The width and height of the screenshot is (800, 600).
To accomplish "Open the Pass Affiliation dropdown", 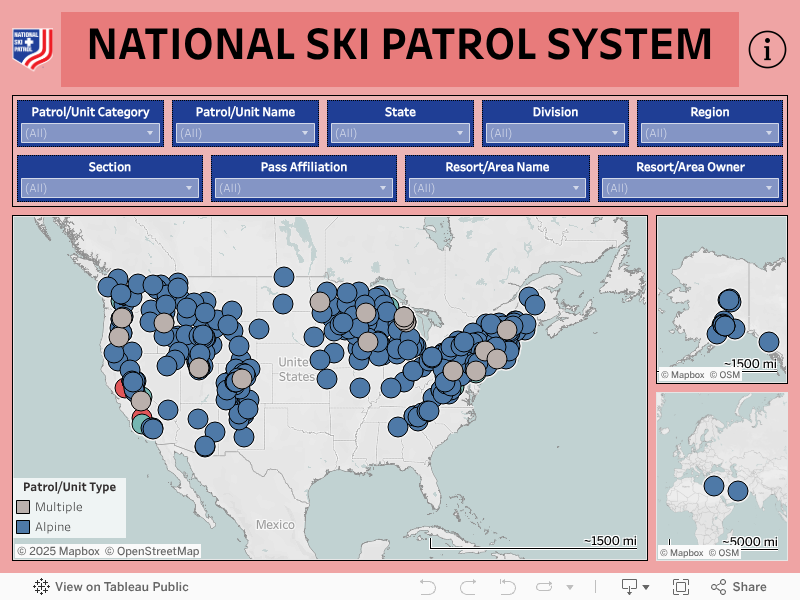I will click(303, 187).
